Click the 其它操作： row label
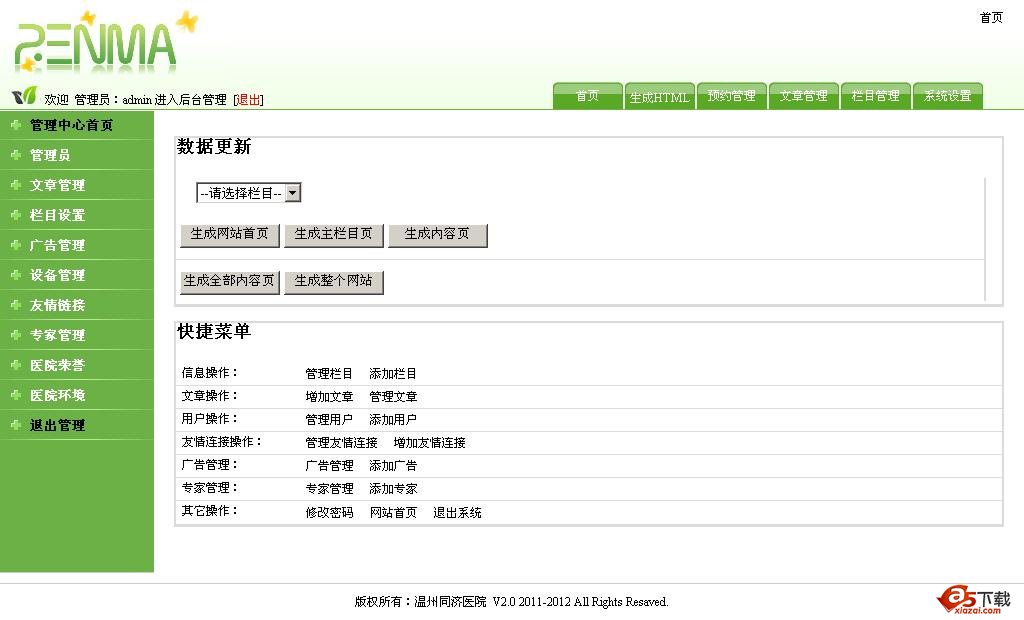 coord(210,511)
